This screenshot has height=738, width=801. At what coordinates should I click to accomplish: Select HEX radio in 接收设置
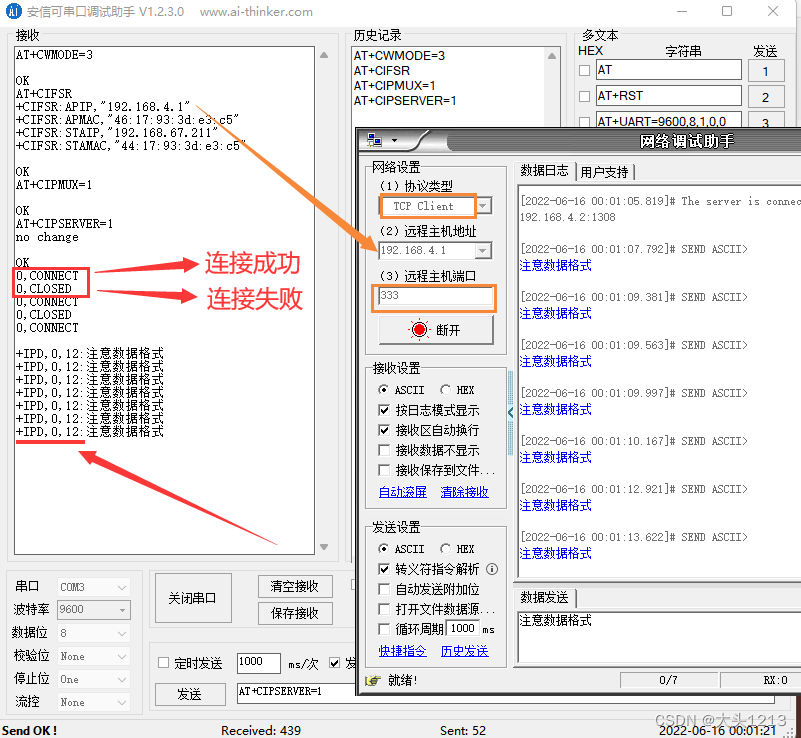[445, 390]
